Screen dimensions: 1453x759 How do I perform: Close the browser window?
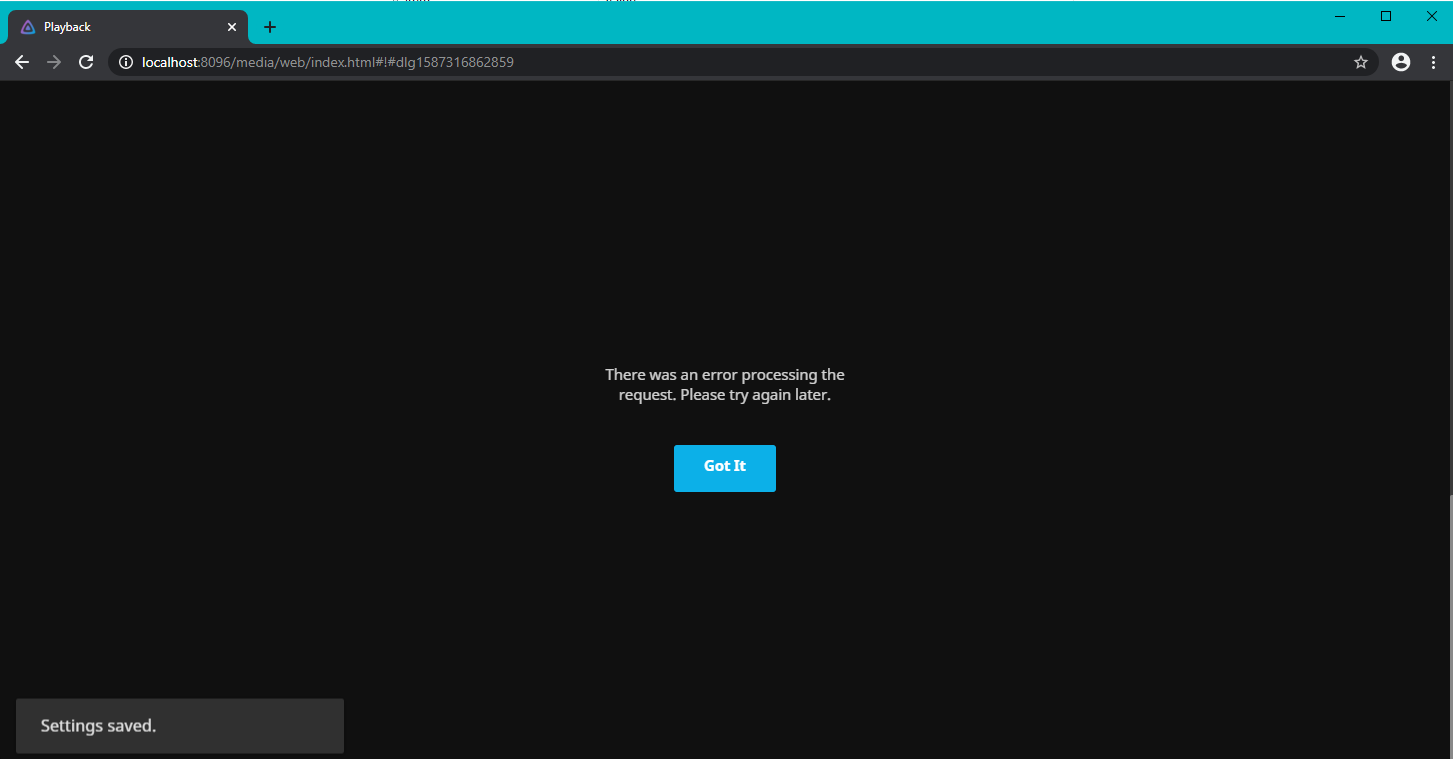(1431, 16)
